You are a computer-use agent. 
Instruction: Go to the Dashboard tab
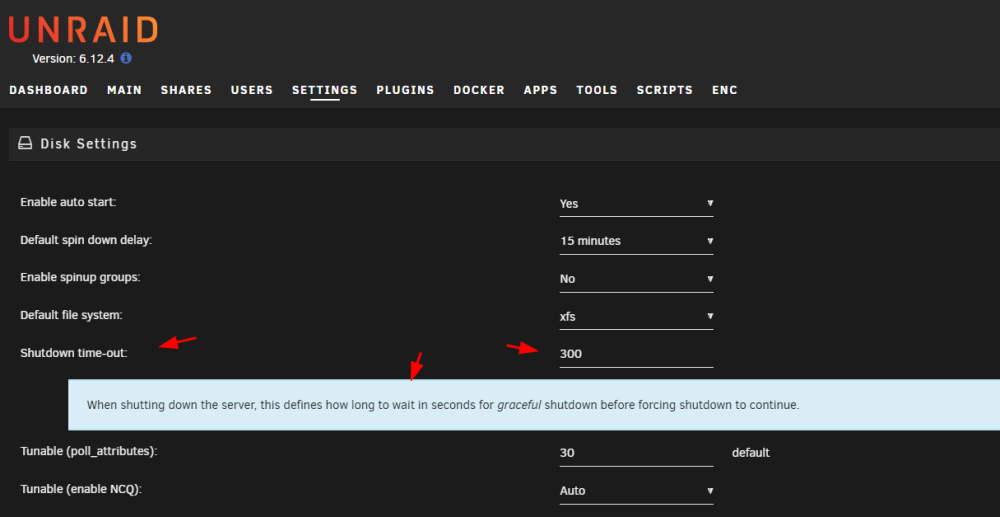pyautogui.click(x=48, y=90)
